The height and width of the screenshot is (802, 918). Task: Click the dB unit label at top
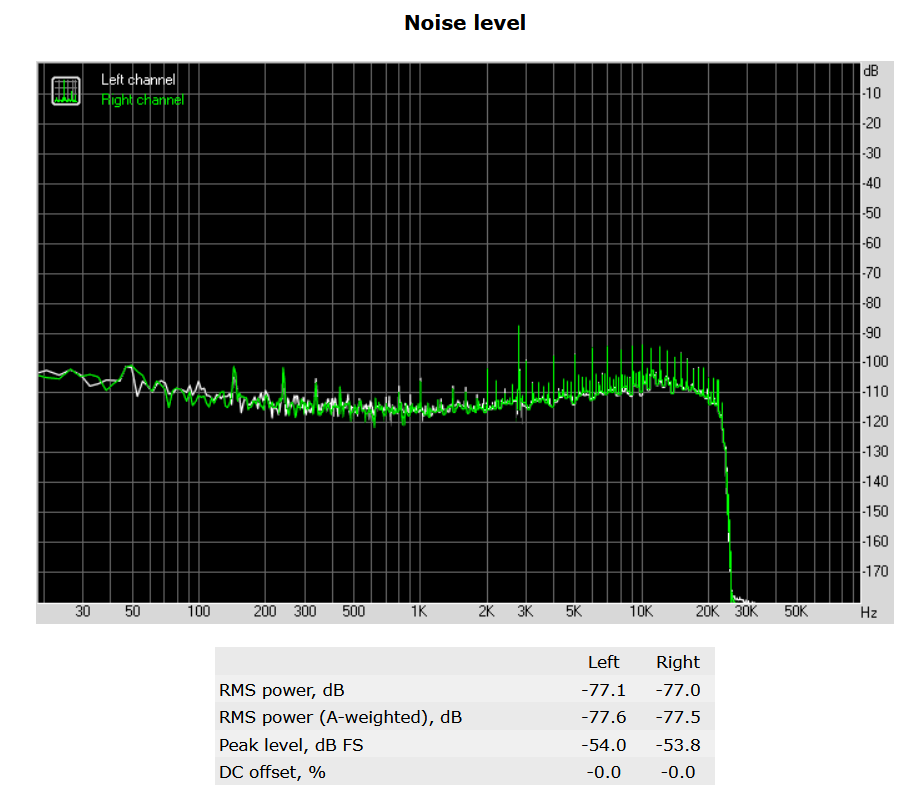click(871, 71)
